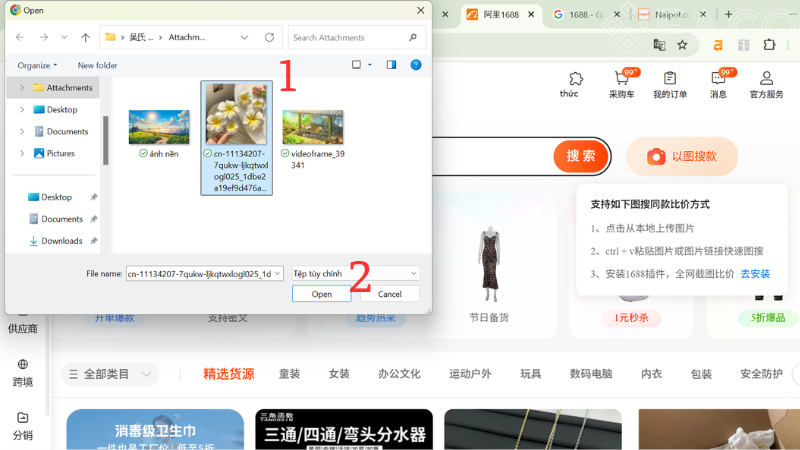Image resolution: width=800 pixels, height=450 pixels.
Task: Open 我的订单 orders icon
Action: click(x=670, y=85)
